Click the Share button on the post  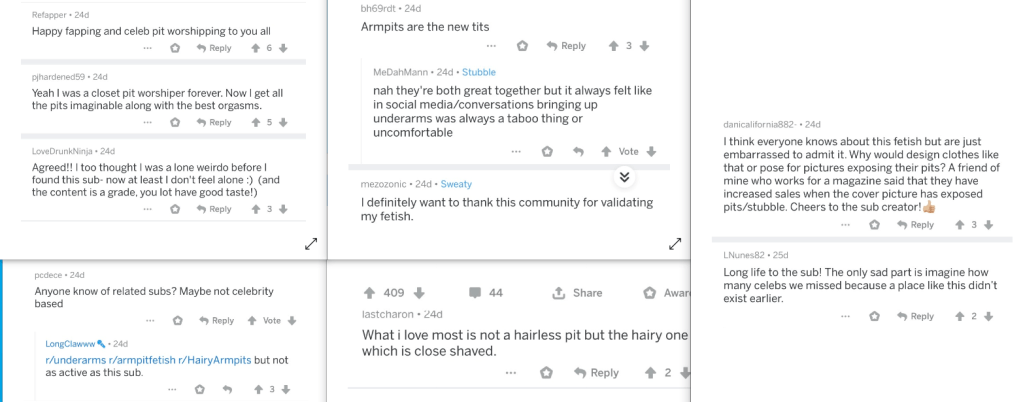tap(577, 293)
